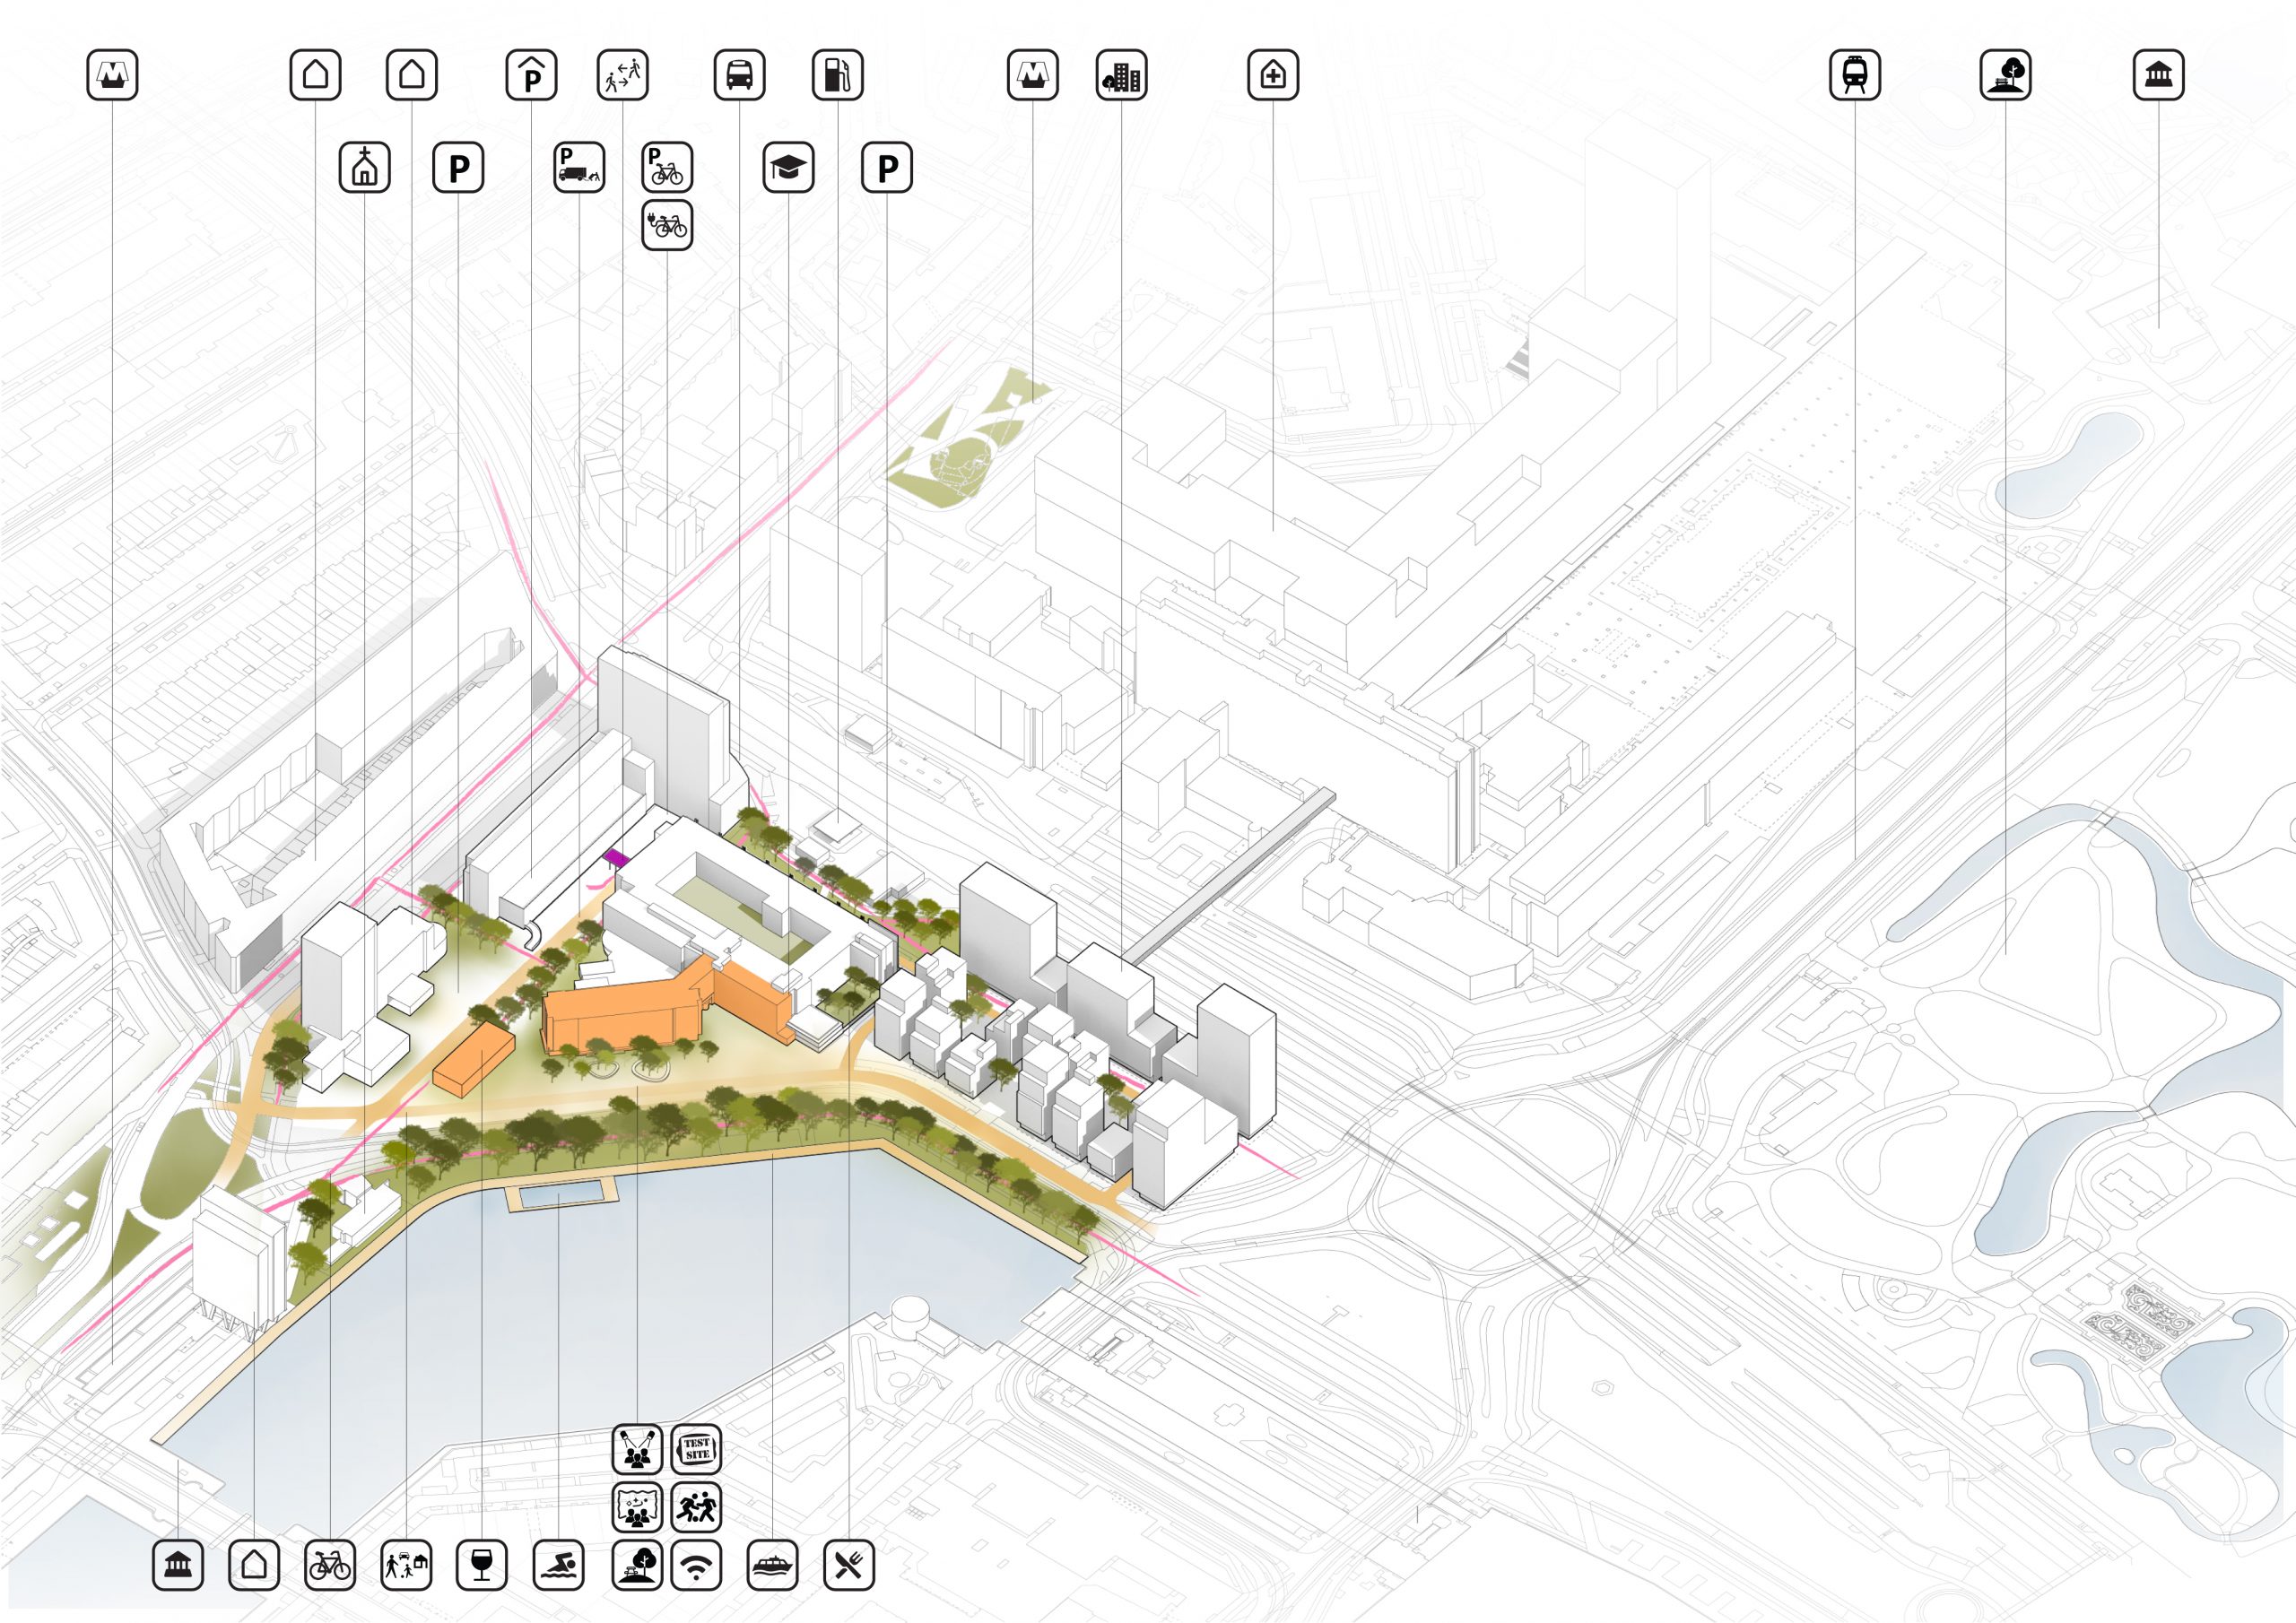Click the wifi signal icon
The height and width of the screenshot is (1623, 2296).
point(696,1565)
